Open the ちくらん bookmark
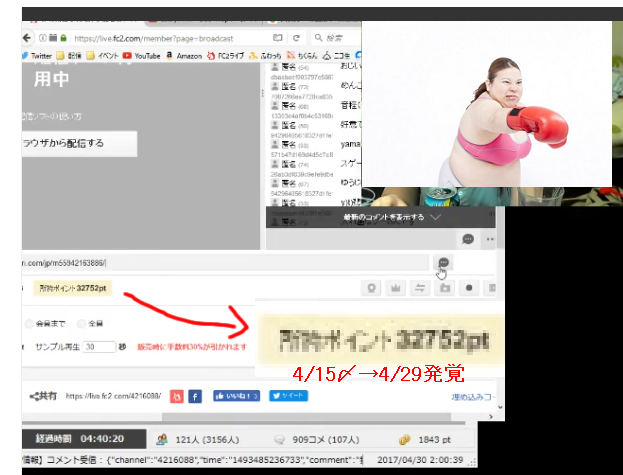 coord(302,56)
